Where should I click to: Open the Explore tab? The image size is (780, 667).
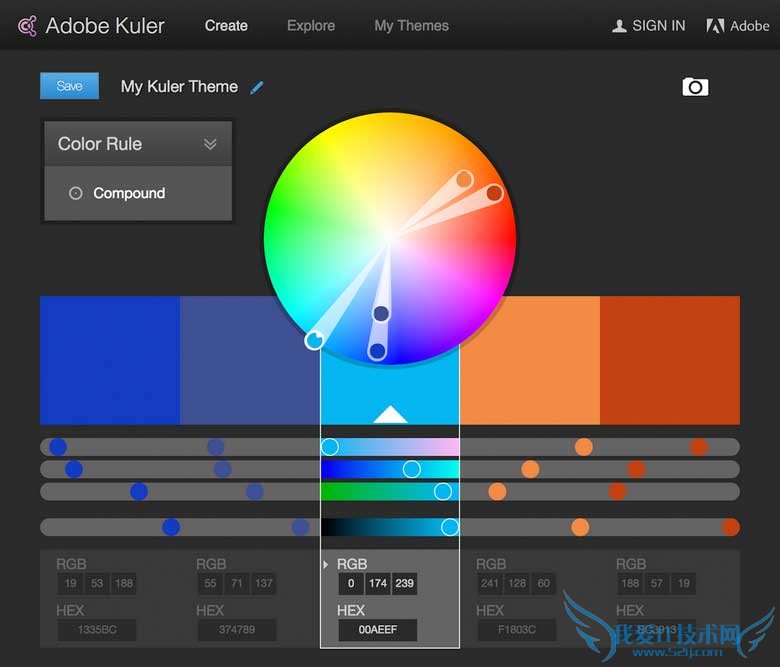pos(311,25)
